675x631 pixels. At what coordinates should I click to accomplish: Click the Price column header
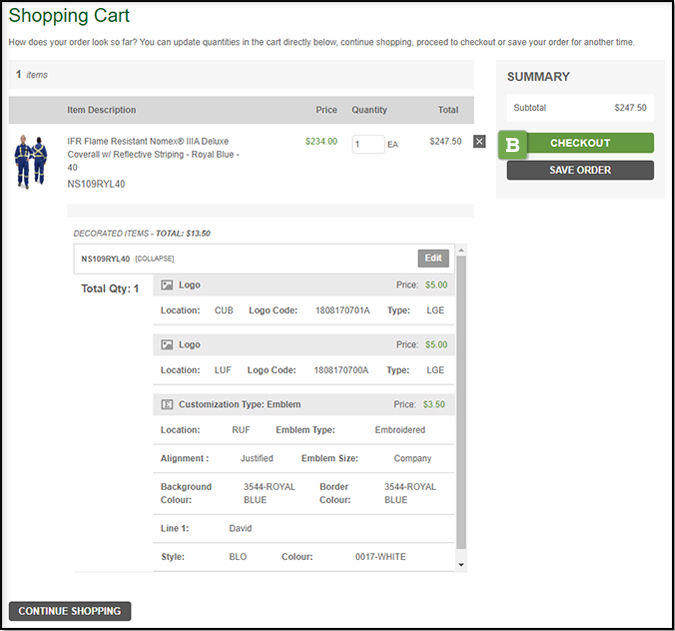326,110
